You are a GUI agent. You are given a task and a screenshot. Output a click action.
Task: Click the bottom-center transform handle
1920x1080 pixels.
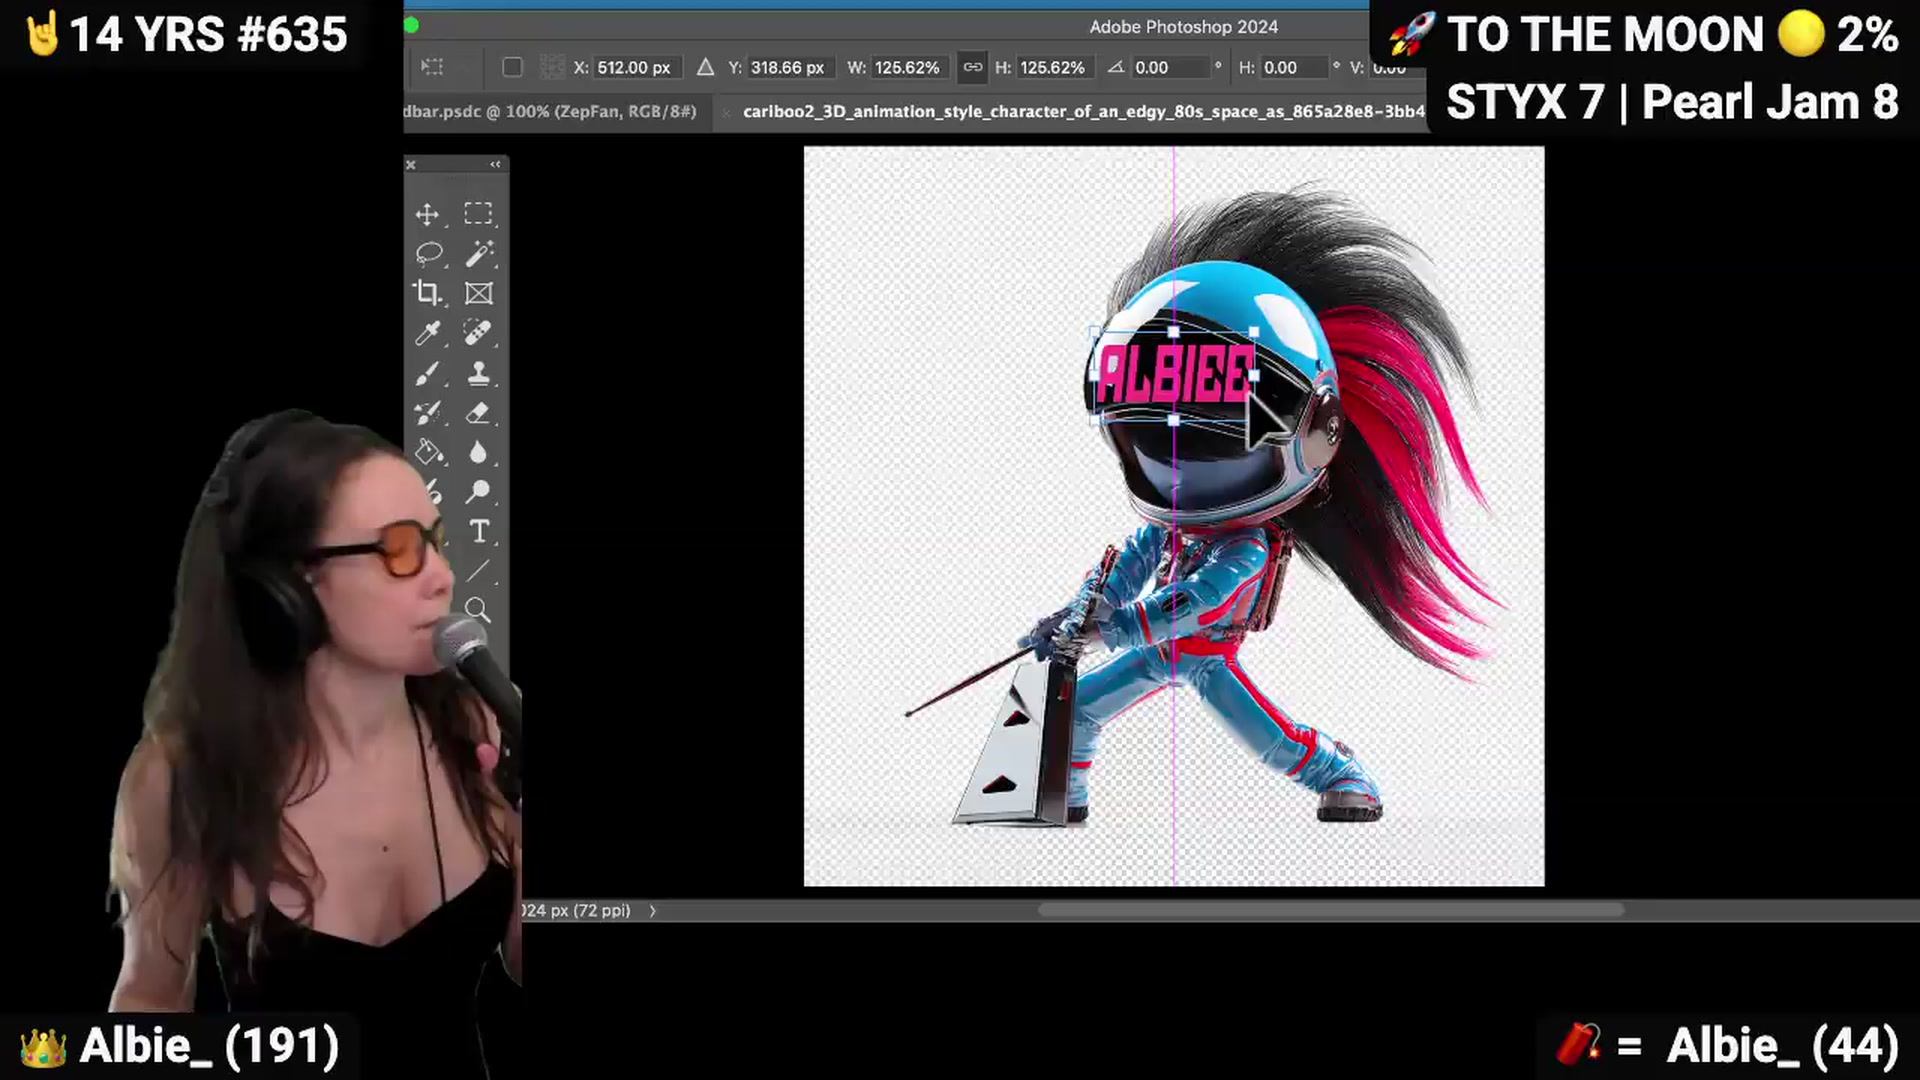[x=1173, y=421]
